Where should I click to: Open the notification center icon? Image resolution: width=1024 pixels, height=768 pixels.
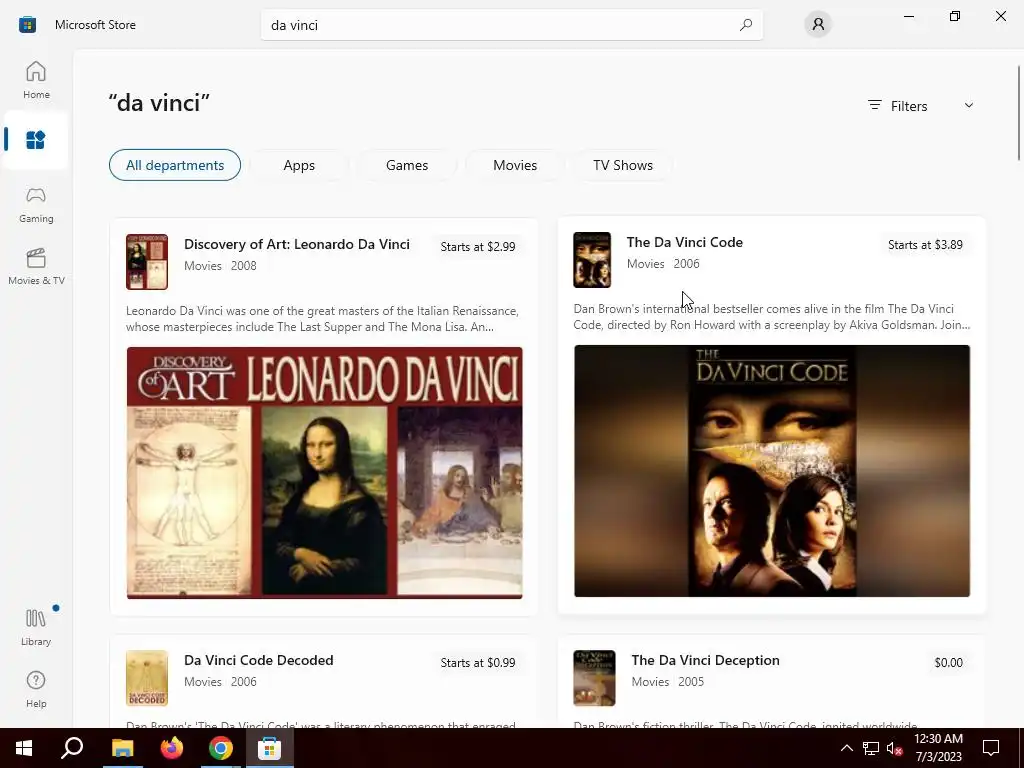pyautogui.click(x=991, y=748)
